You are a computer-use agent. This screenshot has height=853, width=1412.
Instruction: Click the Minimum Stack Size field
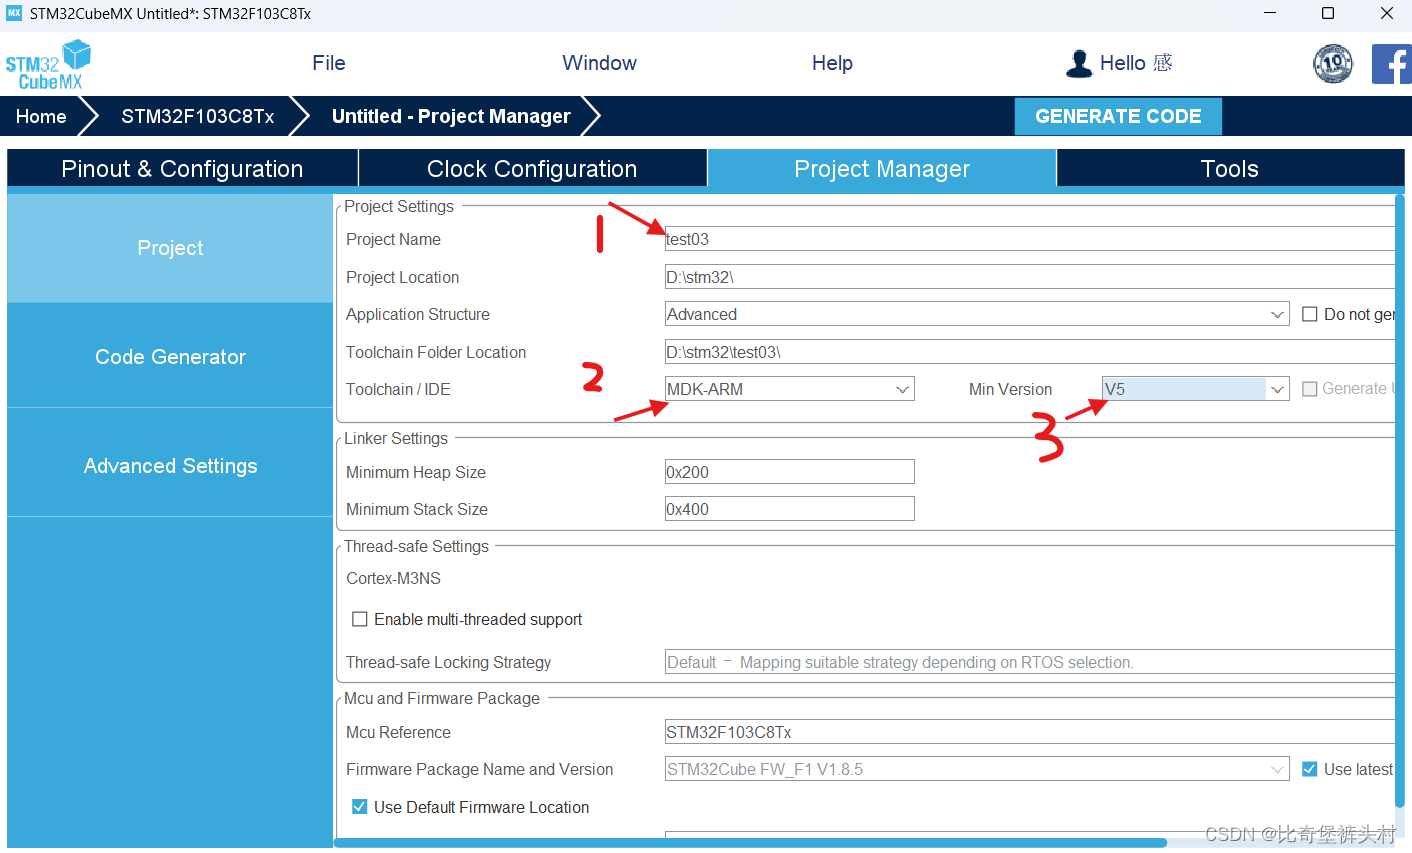[x=790, y=509]
